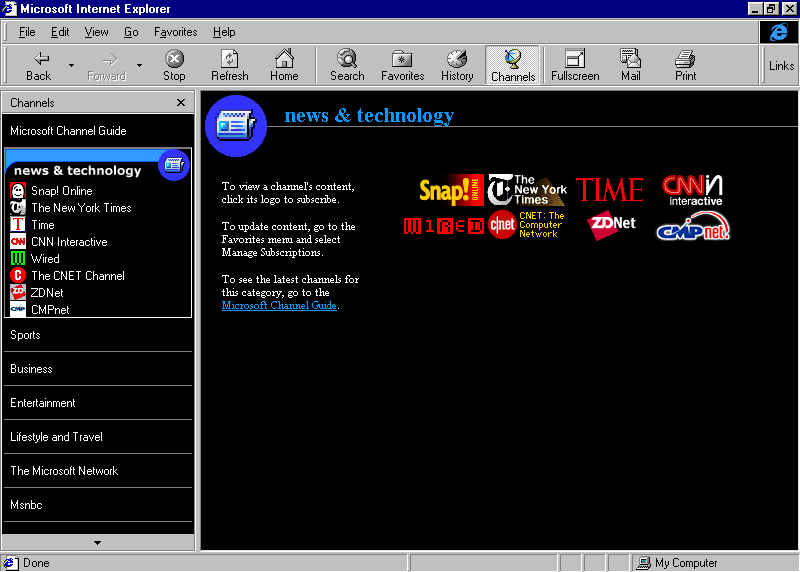Follow the Microsoft Channel Guide hyperlink
The image size is (800, 572).
click(279, 305)
